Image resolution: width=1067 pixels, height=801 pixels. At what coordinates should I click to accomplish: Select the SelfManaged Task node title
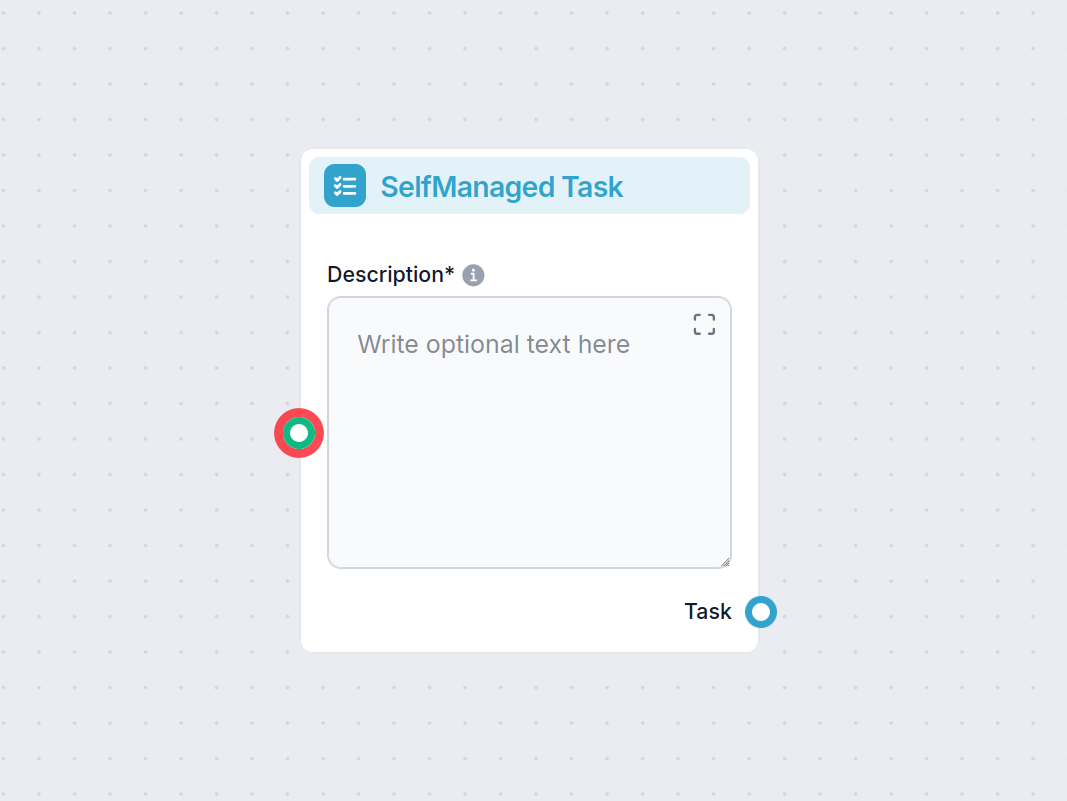coord(502,187)
